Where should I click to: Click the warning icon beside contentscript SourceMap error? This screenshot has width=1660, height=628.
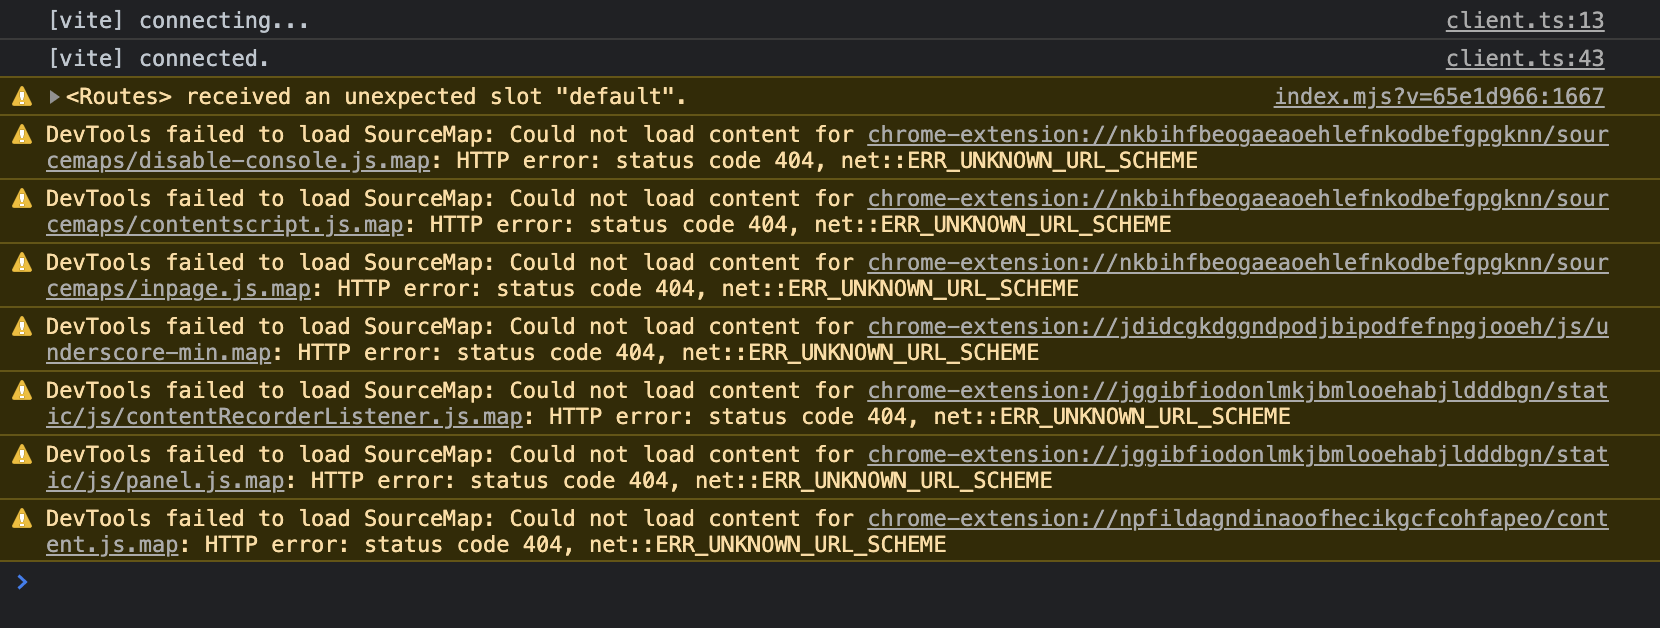(x=22, y=198)
